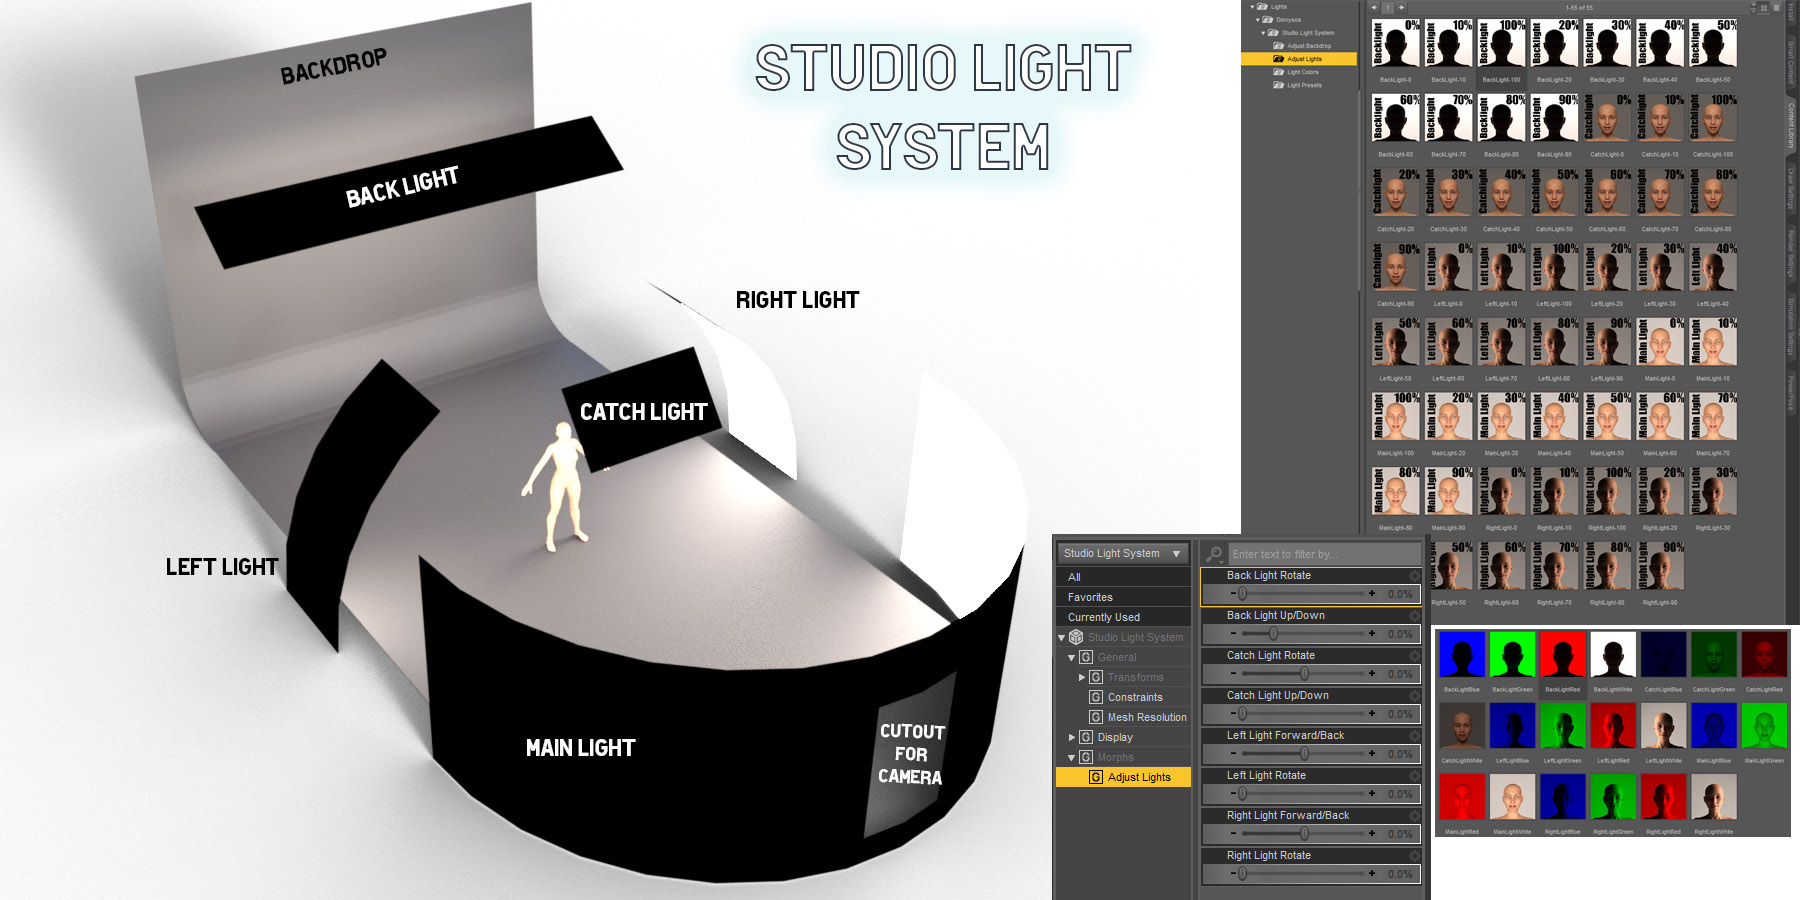
Task: Apply the MainLight-100 preset thumbnail
Action: (x=1396, y=417)
